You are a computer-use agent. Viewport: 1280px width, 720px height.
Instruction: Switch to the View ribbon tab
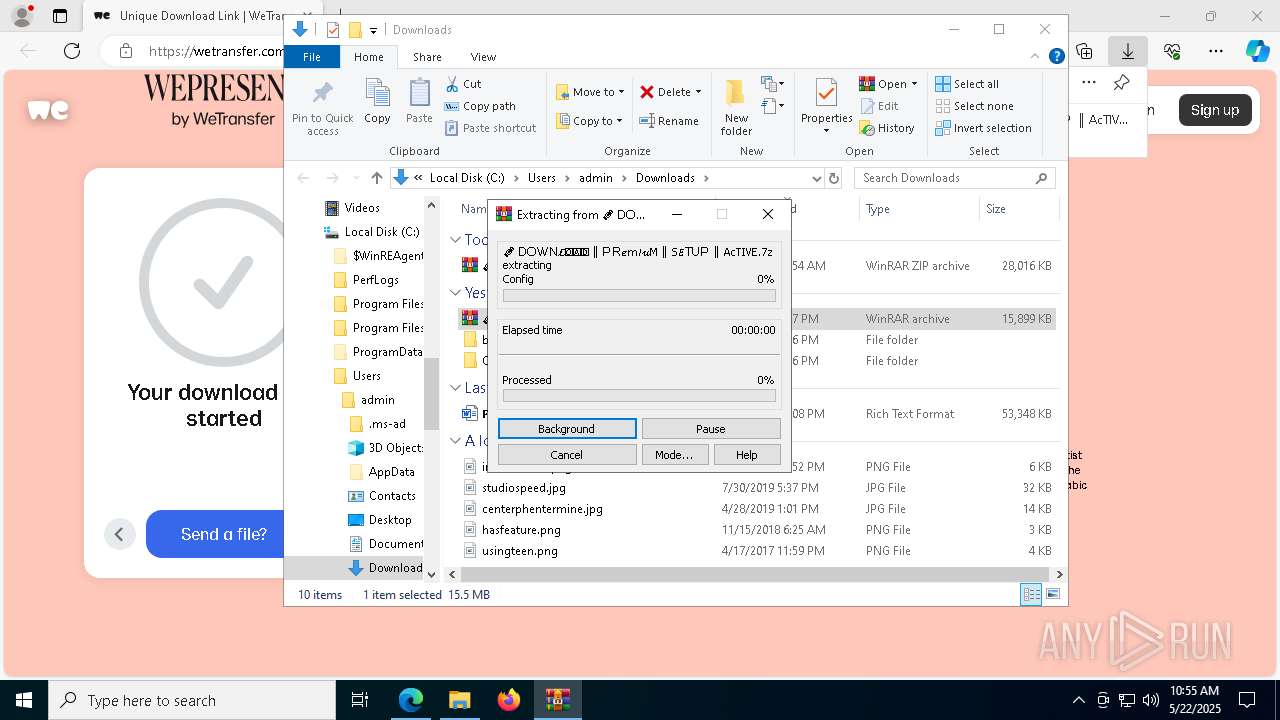(483, 57)
